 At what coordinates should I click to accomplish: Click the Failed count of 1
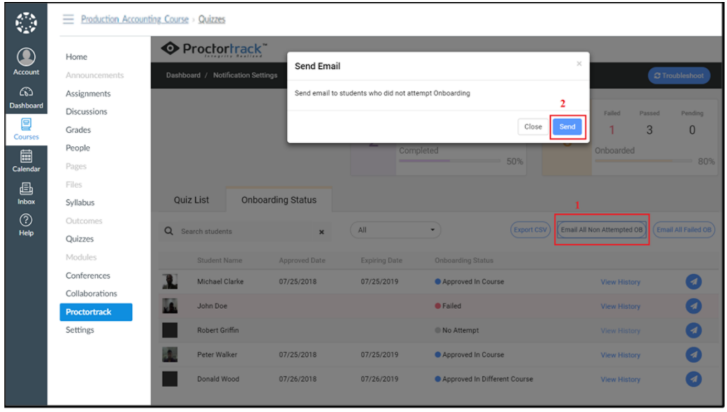tap(612, 130)
